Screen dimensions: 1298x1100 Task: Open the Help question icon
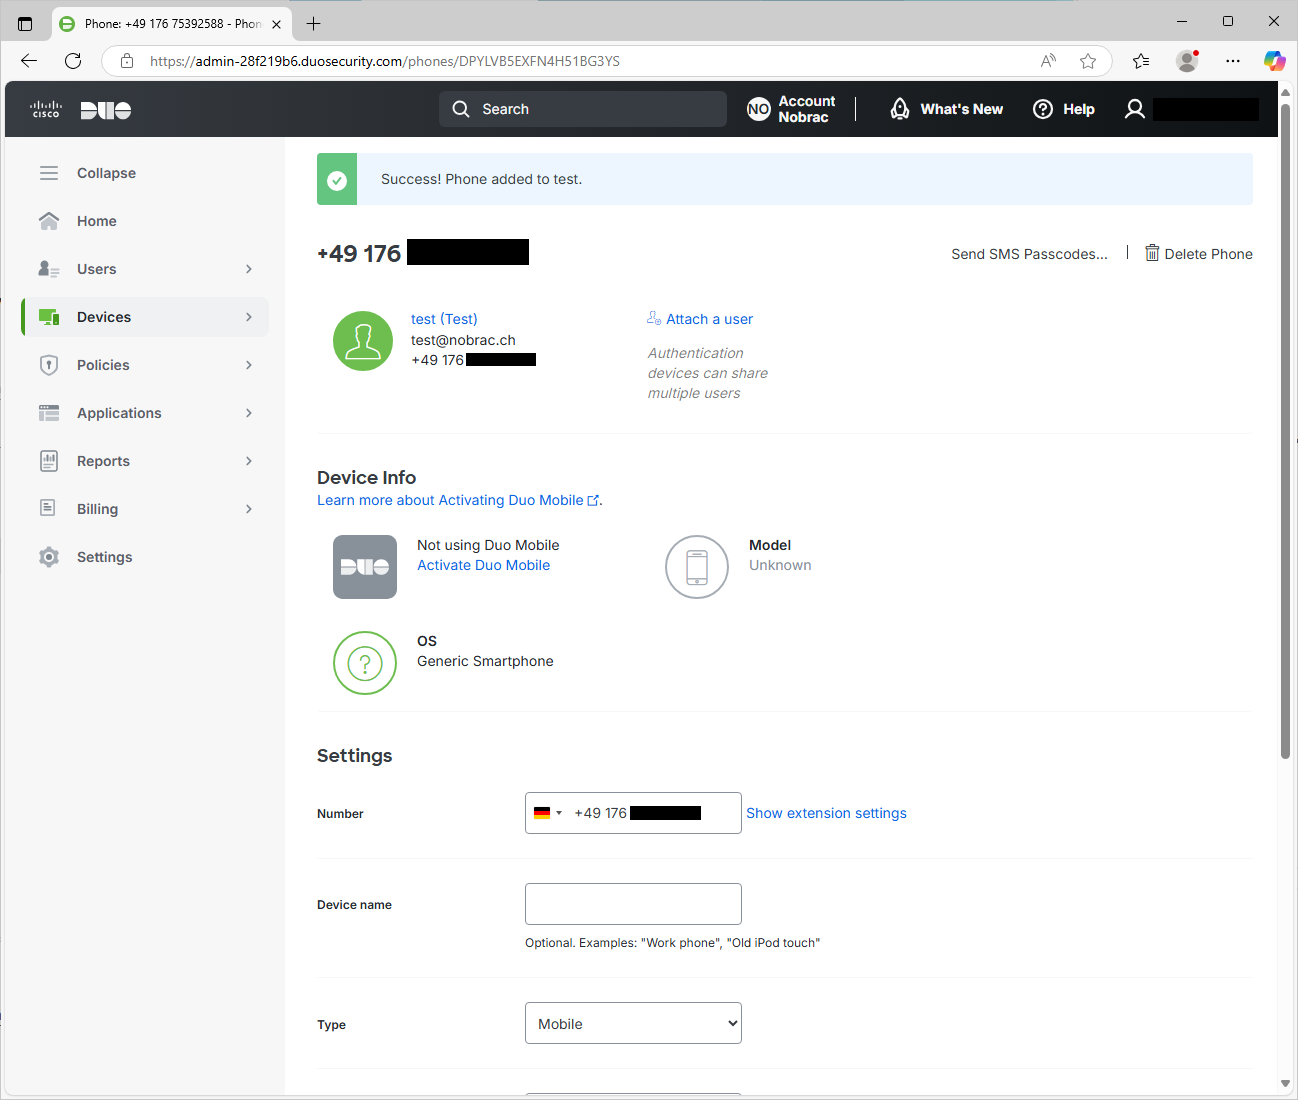[1043, 109]
